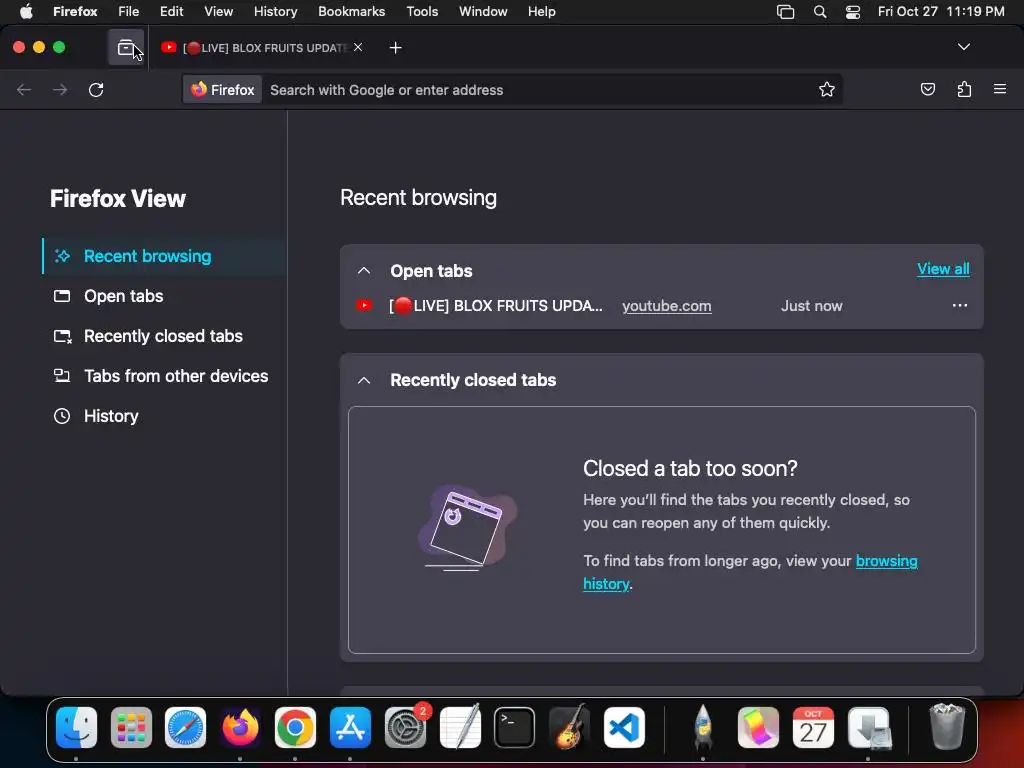
Task: Open the Downloads stack in the dock
Action: tap(869, 727)
